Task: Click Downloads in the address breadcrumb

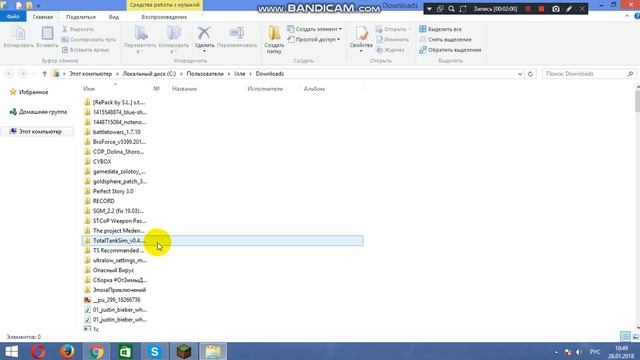Action: click(269, 74)
